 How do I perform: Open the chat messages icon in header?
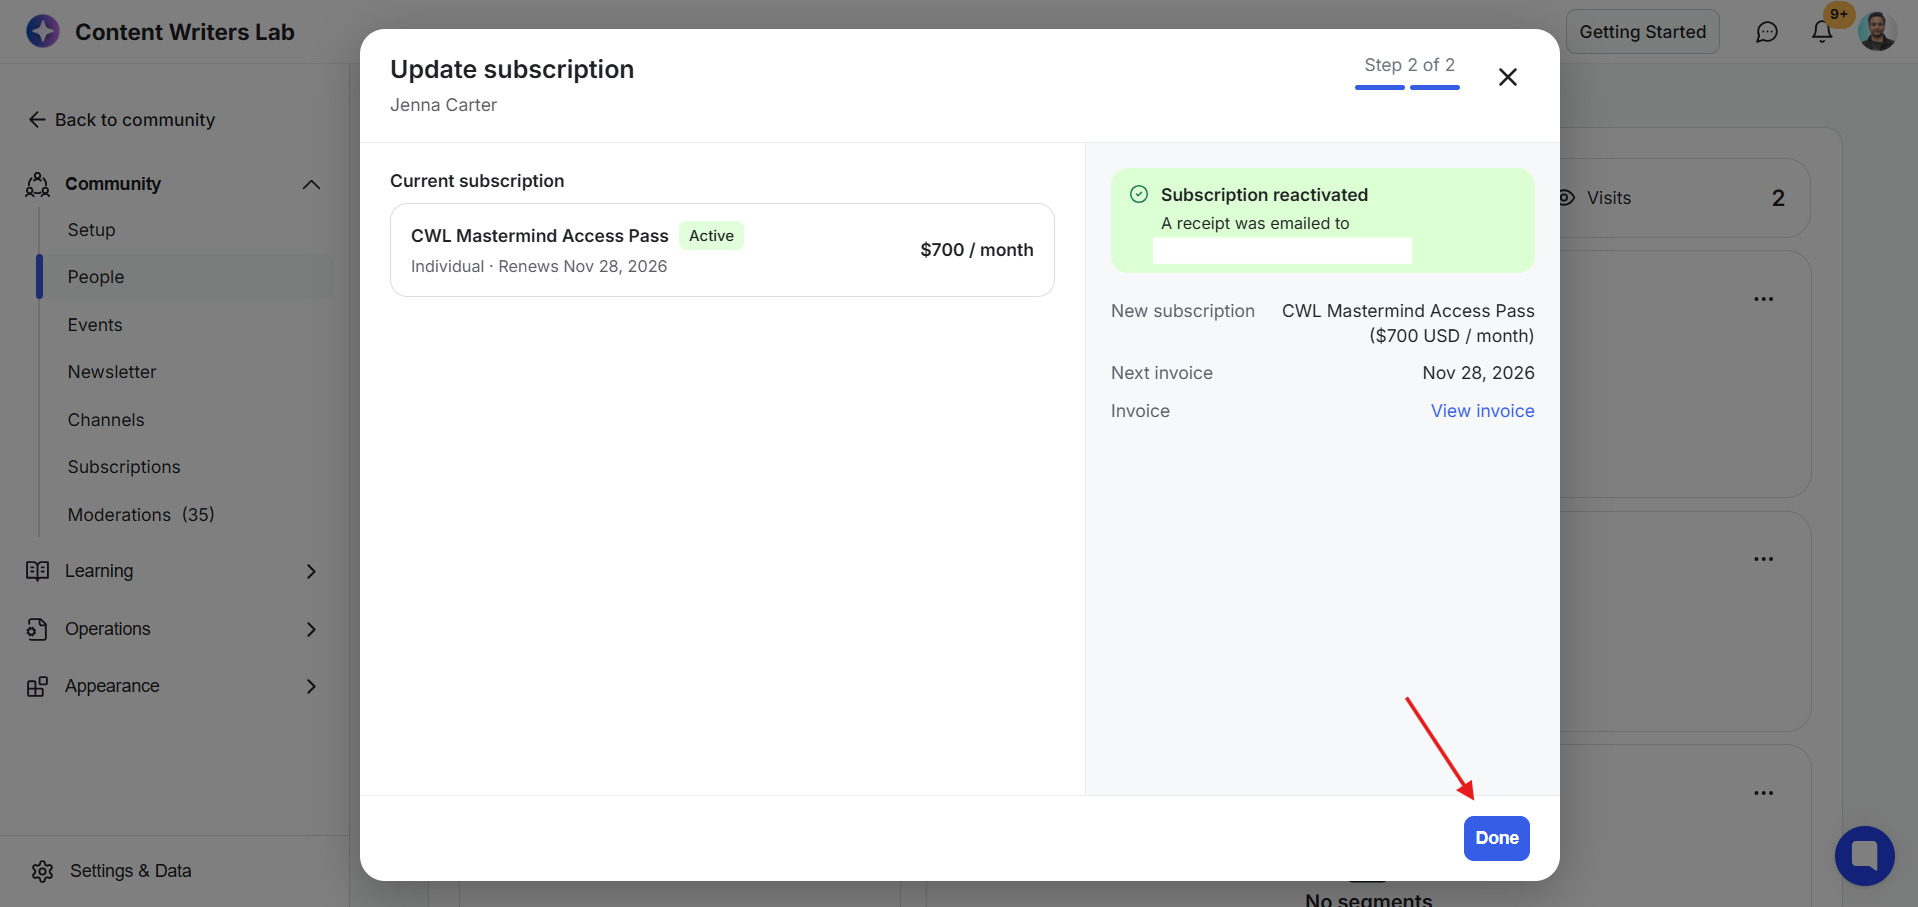pos(1767,32)
